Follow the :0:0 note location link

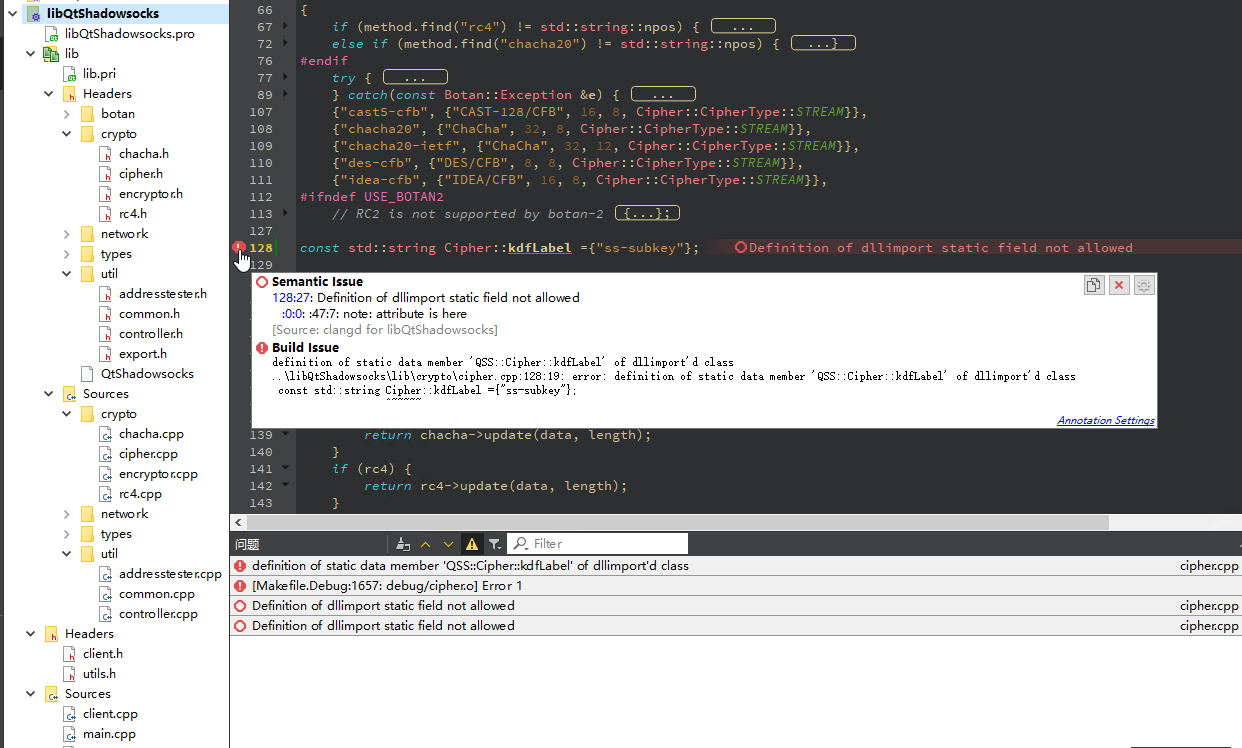click(x=292, y=314)
